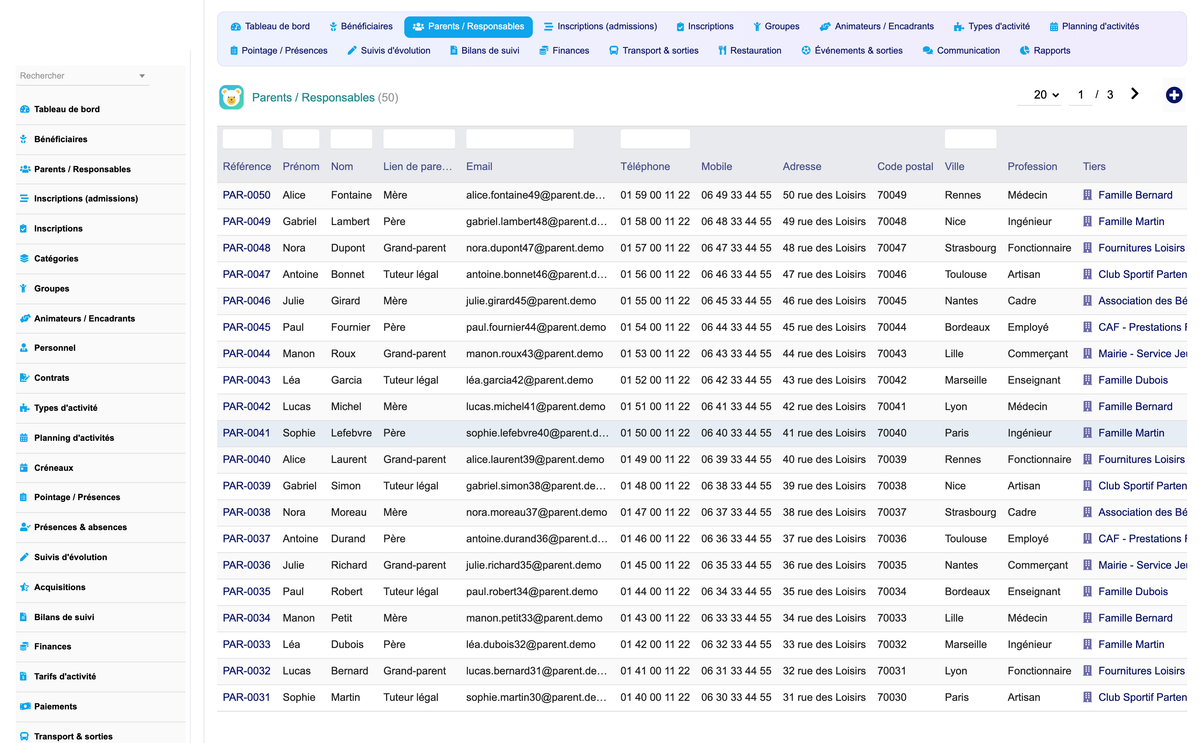
Task: Open reference link PAR-0050
Action: click(x=246, y=195)
